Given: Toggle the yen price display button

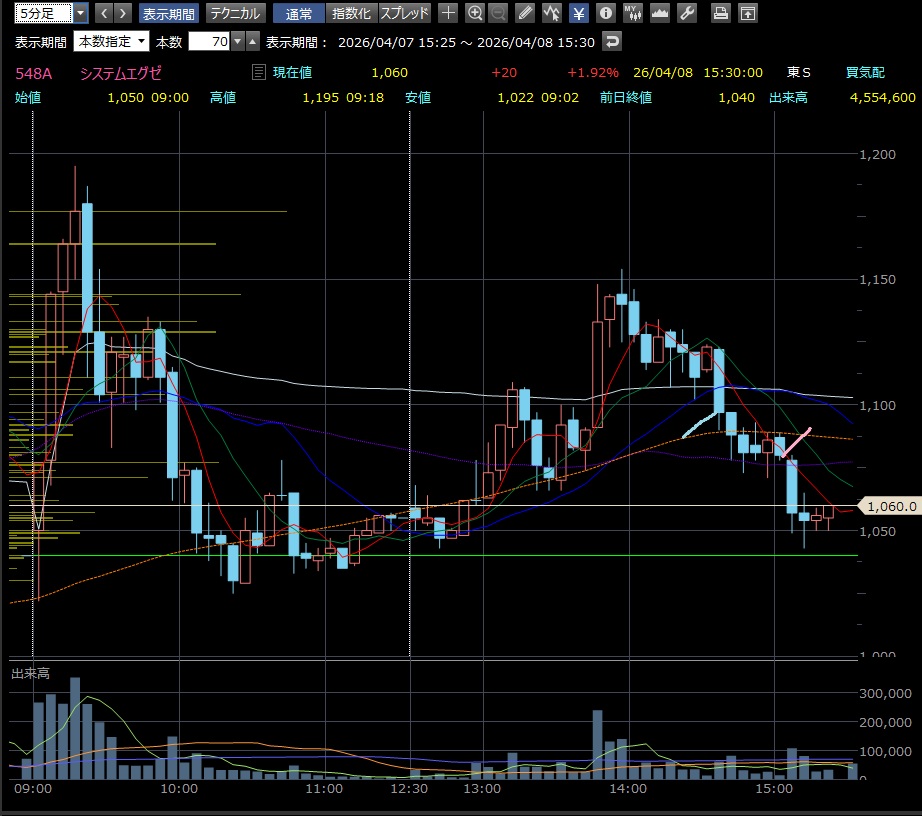Looking at the screenshot, I should (x=578, y=13).
